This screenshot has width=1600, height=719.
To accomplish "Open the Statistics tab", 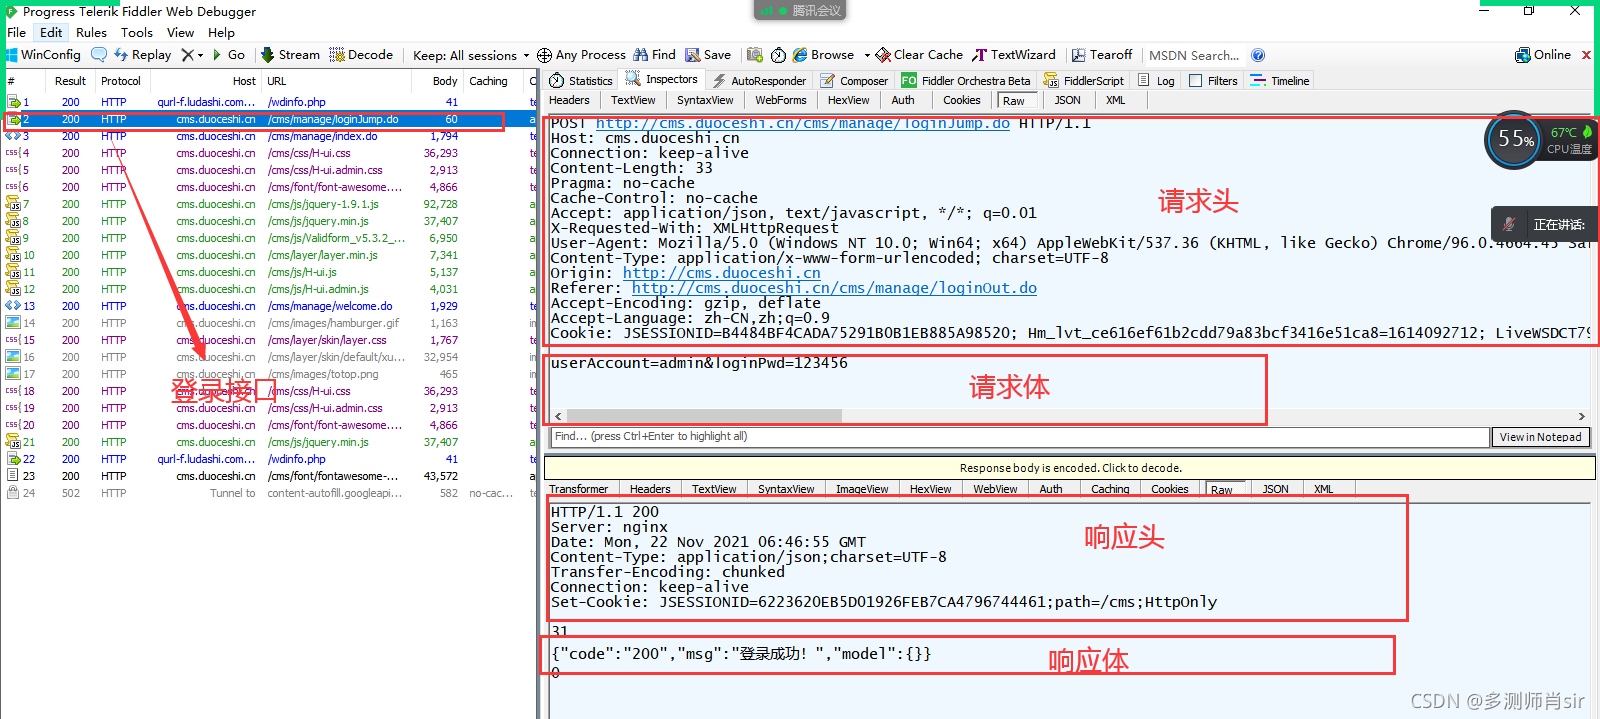I will (581, 81).
